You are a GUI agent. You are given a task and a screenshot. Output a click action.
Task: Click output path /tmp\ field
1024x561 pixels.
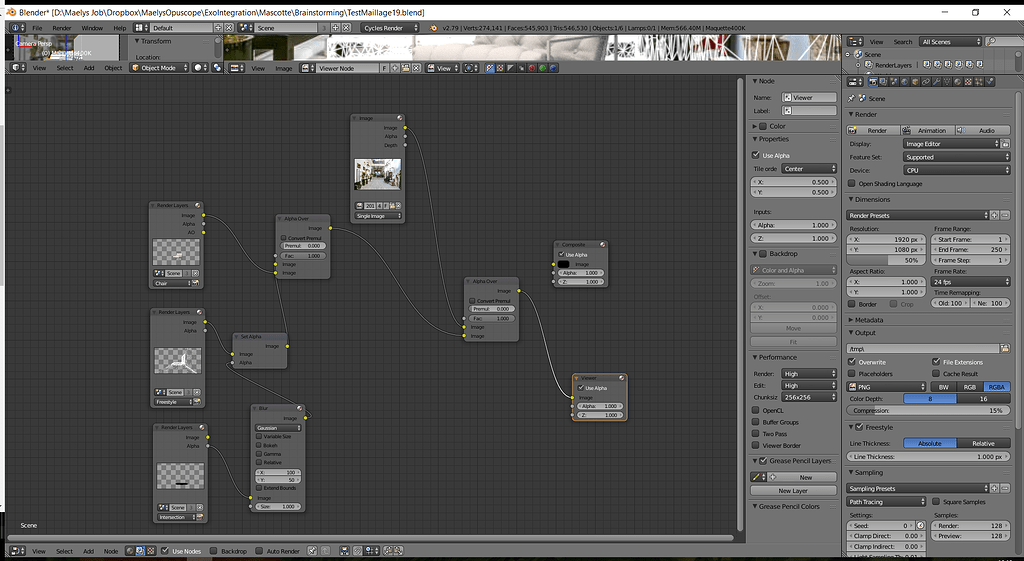click(x=922, y=349)
